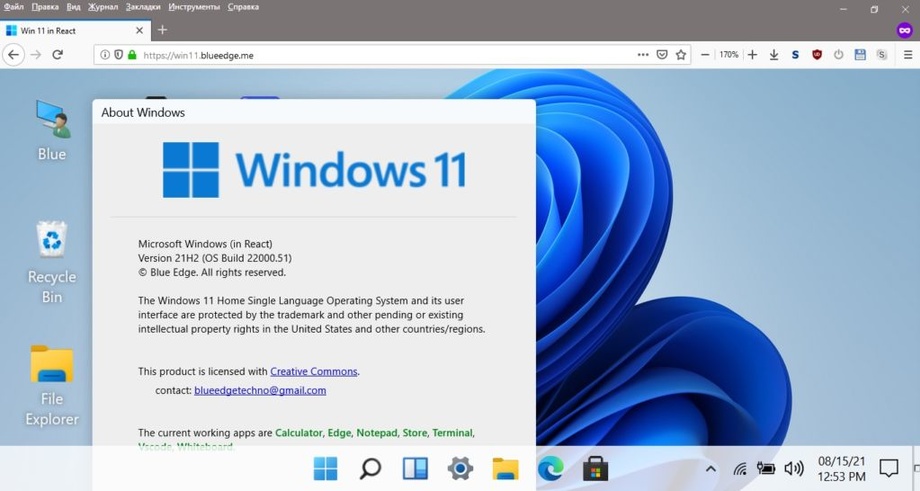The image size is (920, 491).
Task: Launch Microsoft Edge from taskbar
Action: (550, 469)
